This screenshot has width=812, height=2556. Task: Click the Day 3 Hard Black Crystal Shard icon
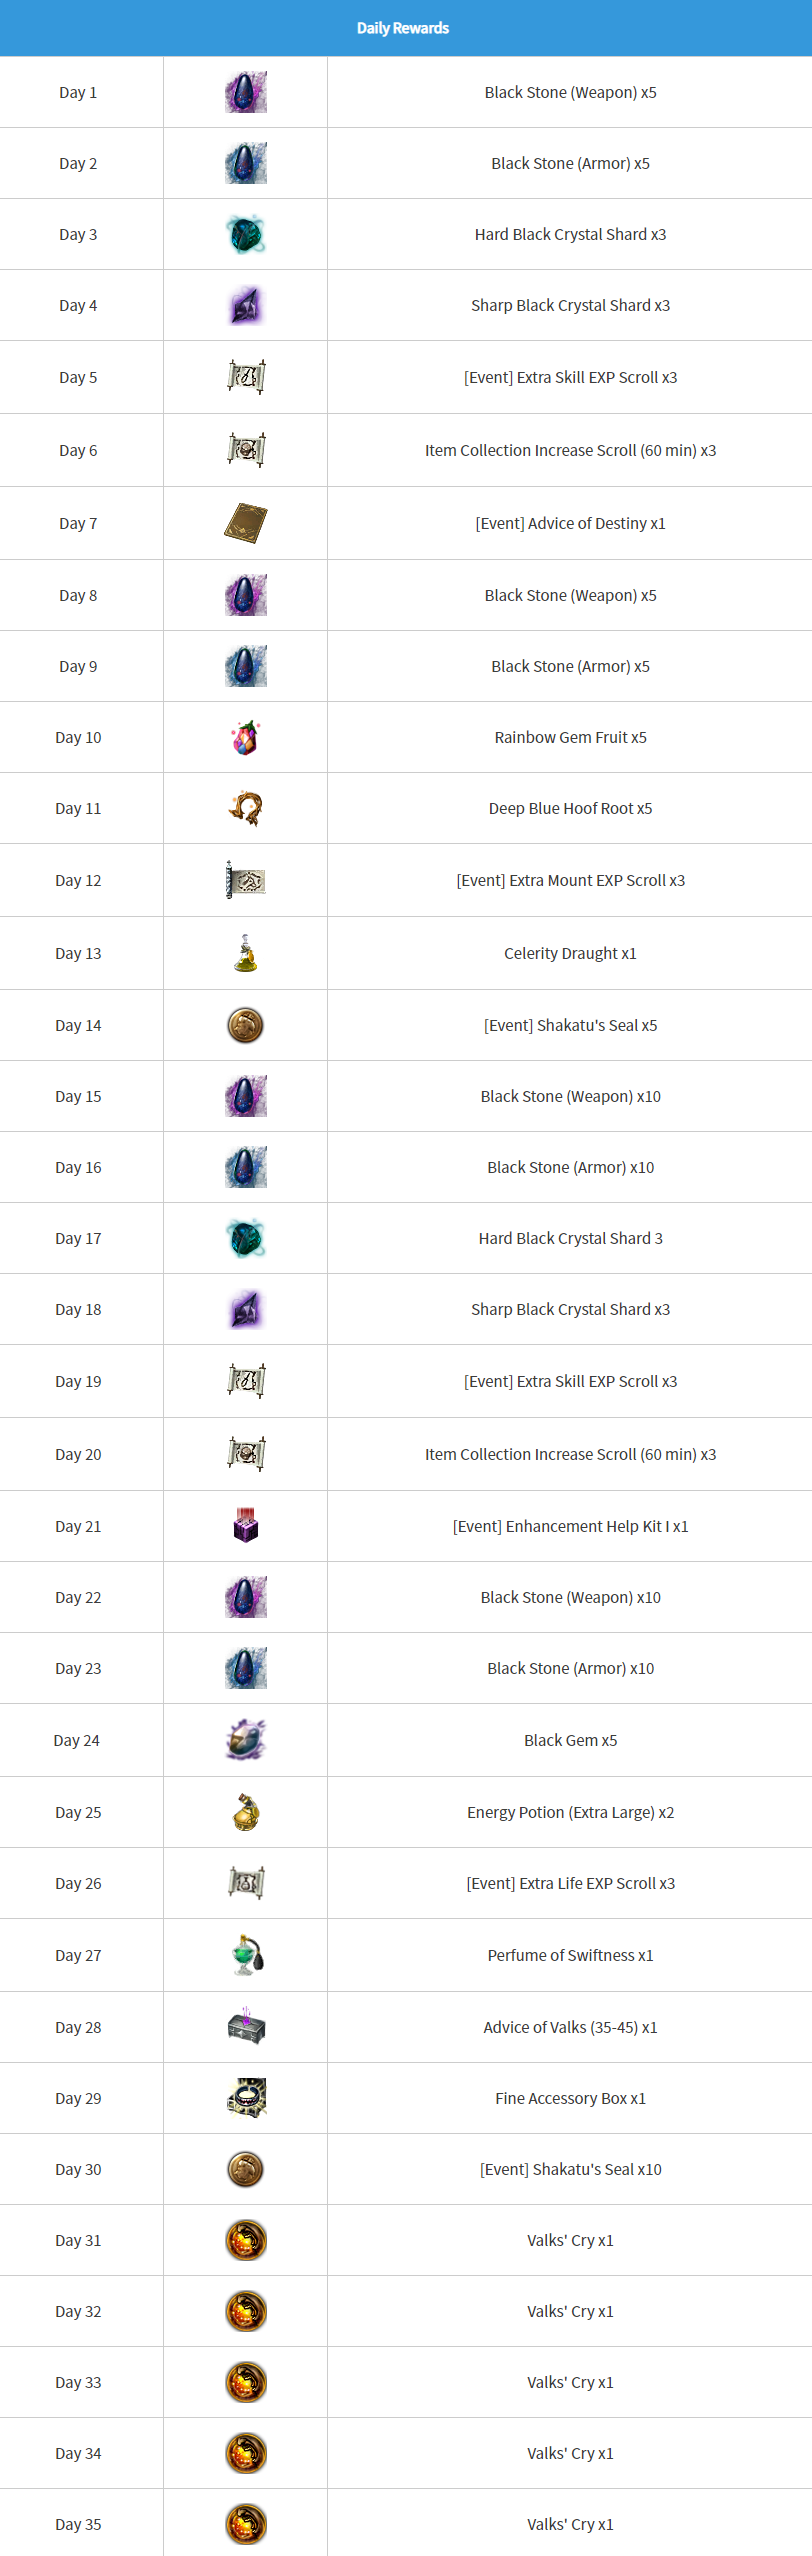[x=245, y=234]
